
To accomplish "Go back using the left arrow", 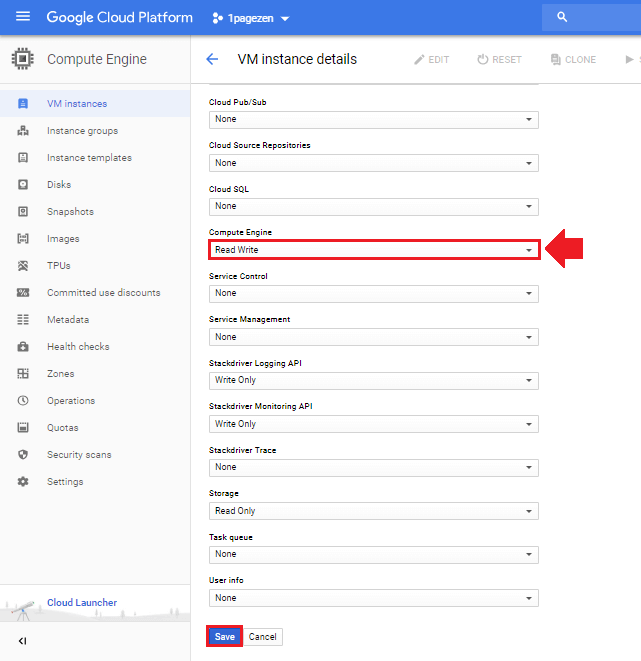I will pyautogui.click(x=212, y=59).
